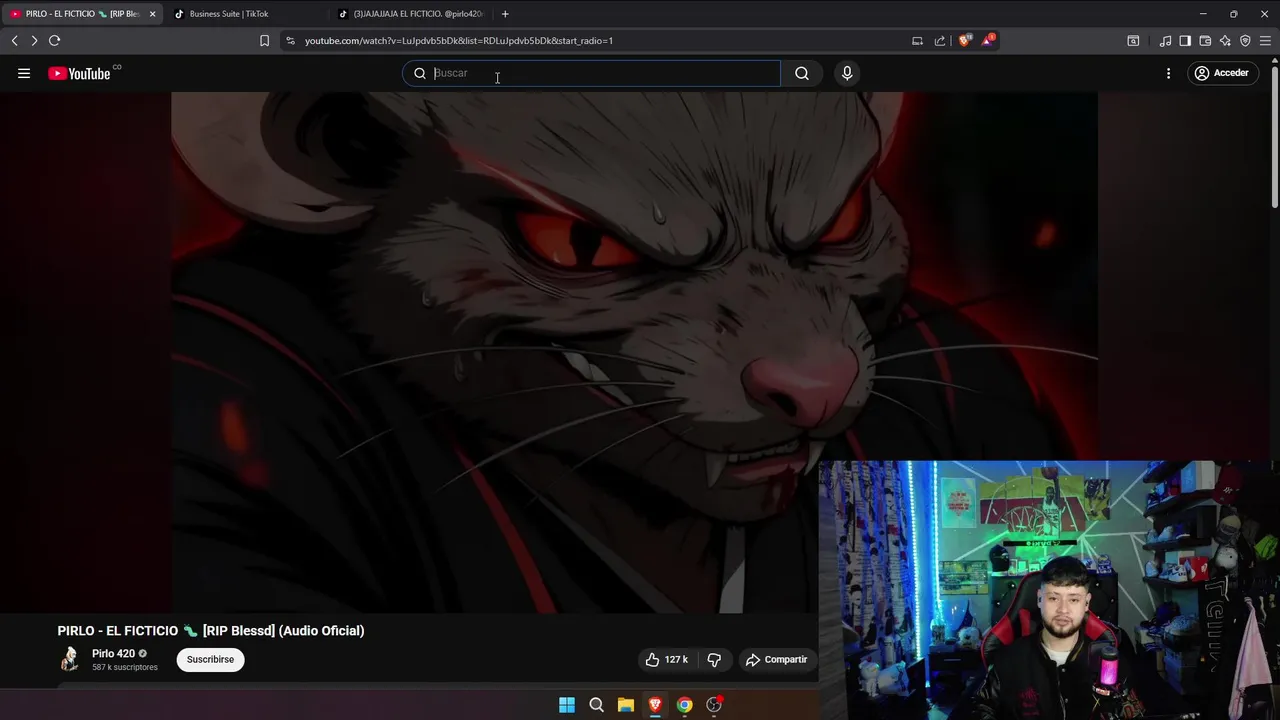Open the Windows Start menu
Viewport: 1280px width, 720px height.
(x=567, y=705)
